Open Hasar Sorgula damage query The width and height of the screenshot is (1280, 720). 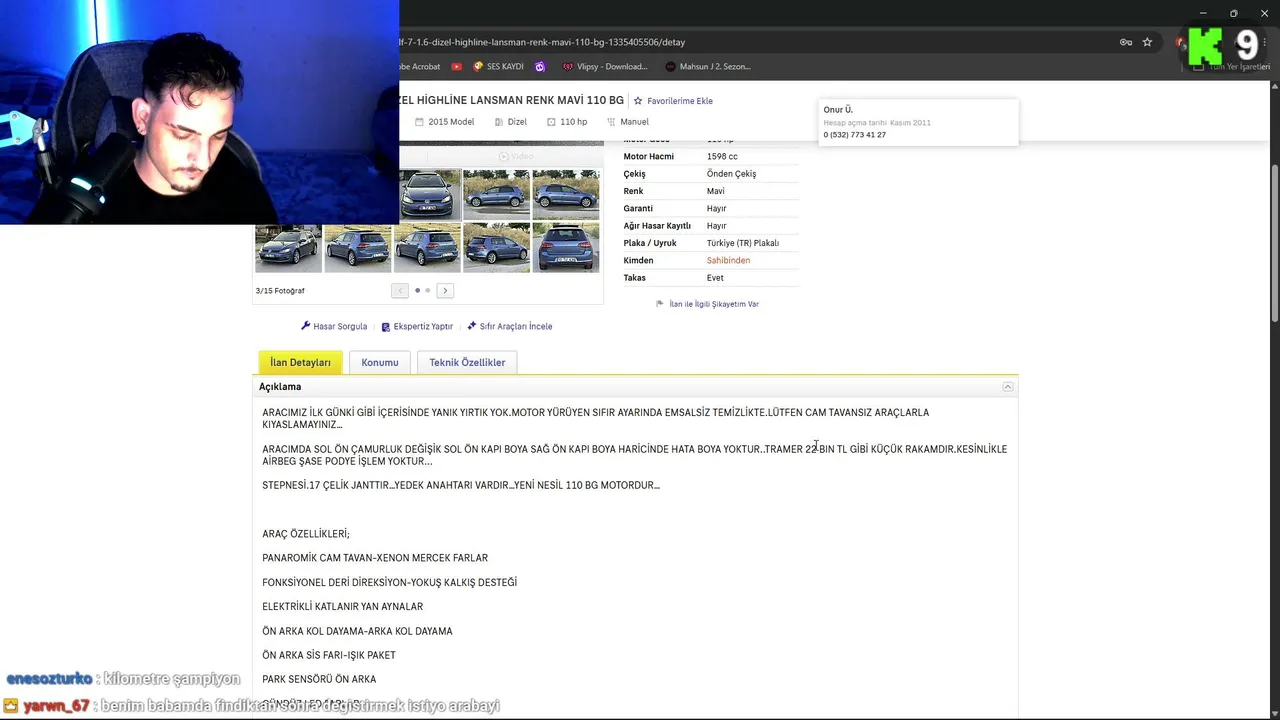pos(334,327)
